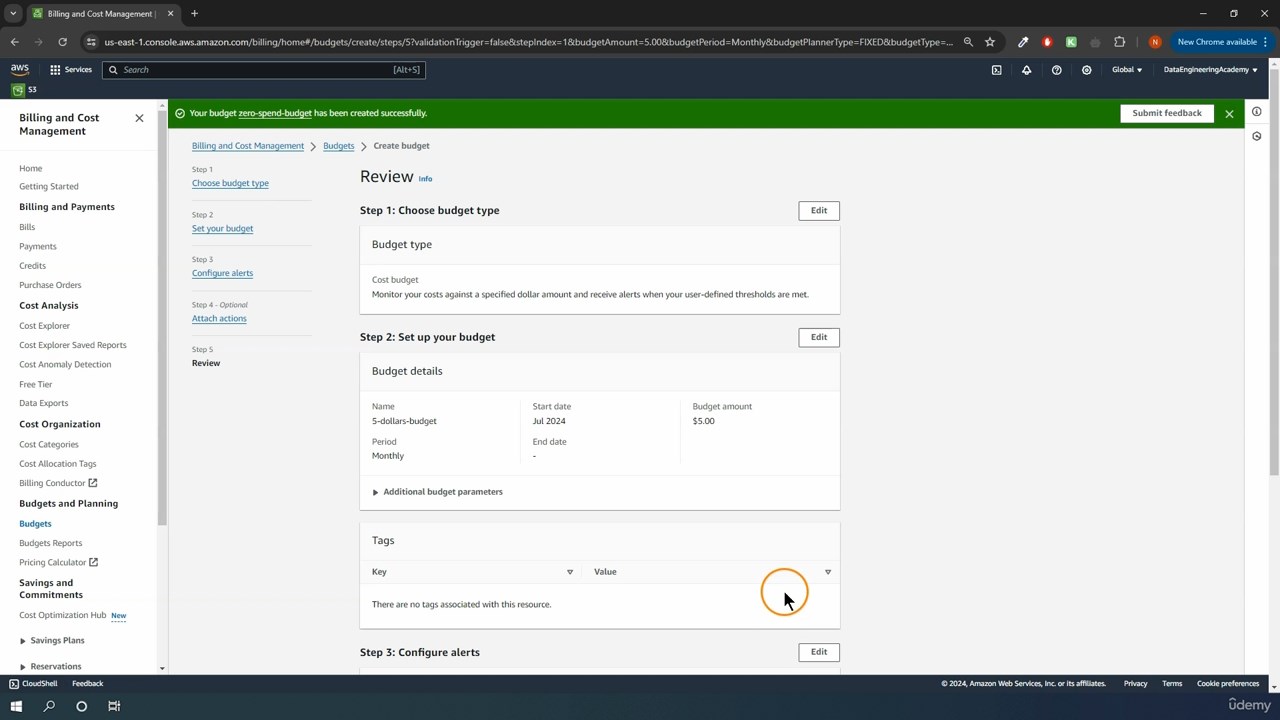Open Windows Task View
This screenshot has width=1280, height=720.
114,706
